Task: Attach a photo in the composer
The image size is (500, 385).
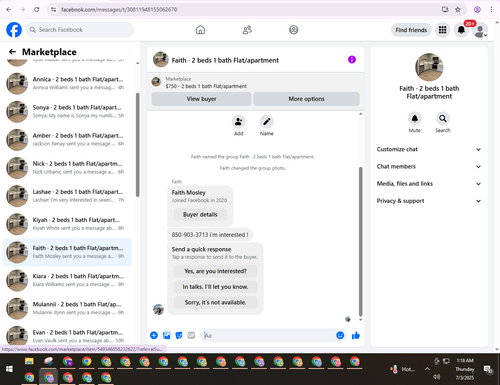Action: [166, 335]
